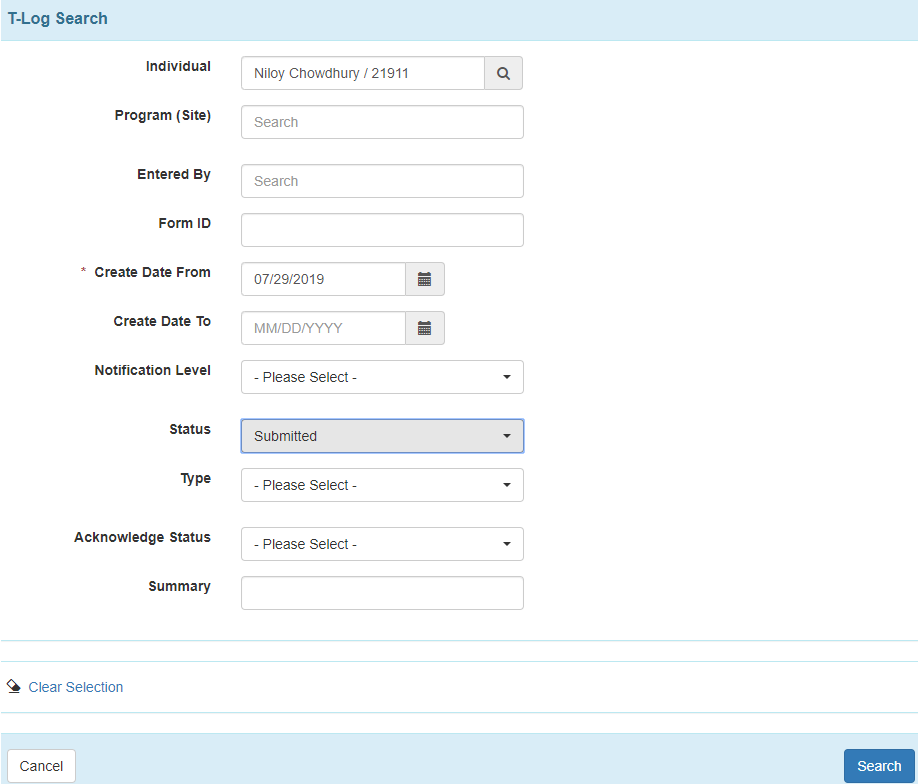The height and width of the screenshot is (784, 918).
Task: Click the Cancel button
Action: (41, 766)
